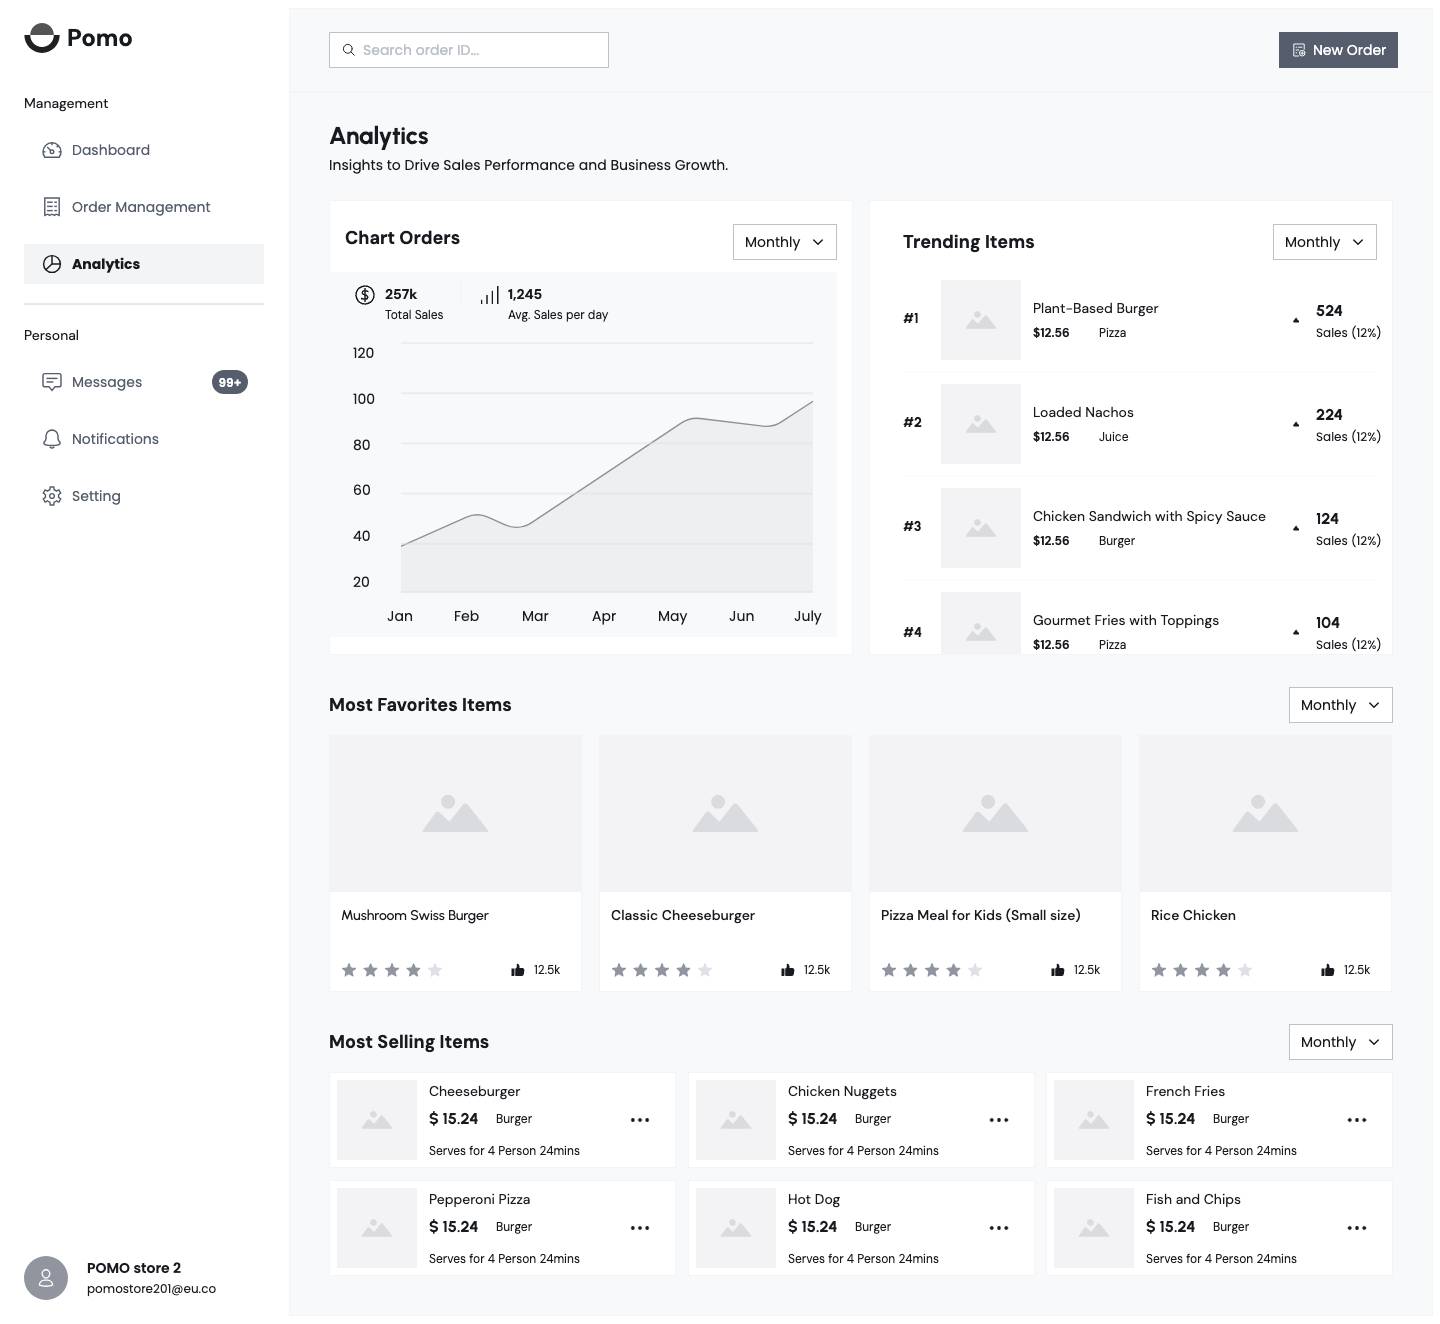Open the Most Favorites Items Monthly dropdown
1440x1324 pixels.
coord(1341,705)
